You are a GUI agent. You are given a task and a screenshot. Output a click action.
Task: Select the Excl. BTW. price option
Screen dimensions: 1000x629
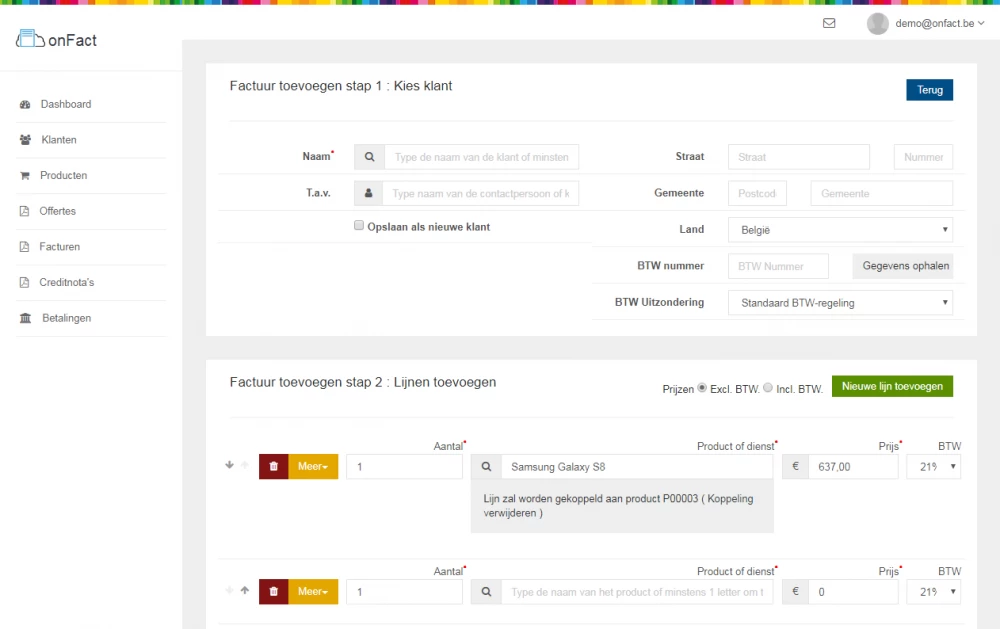pos(702,387)
